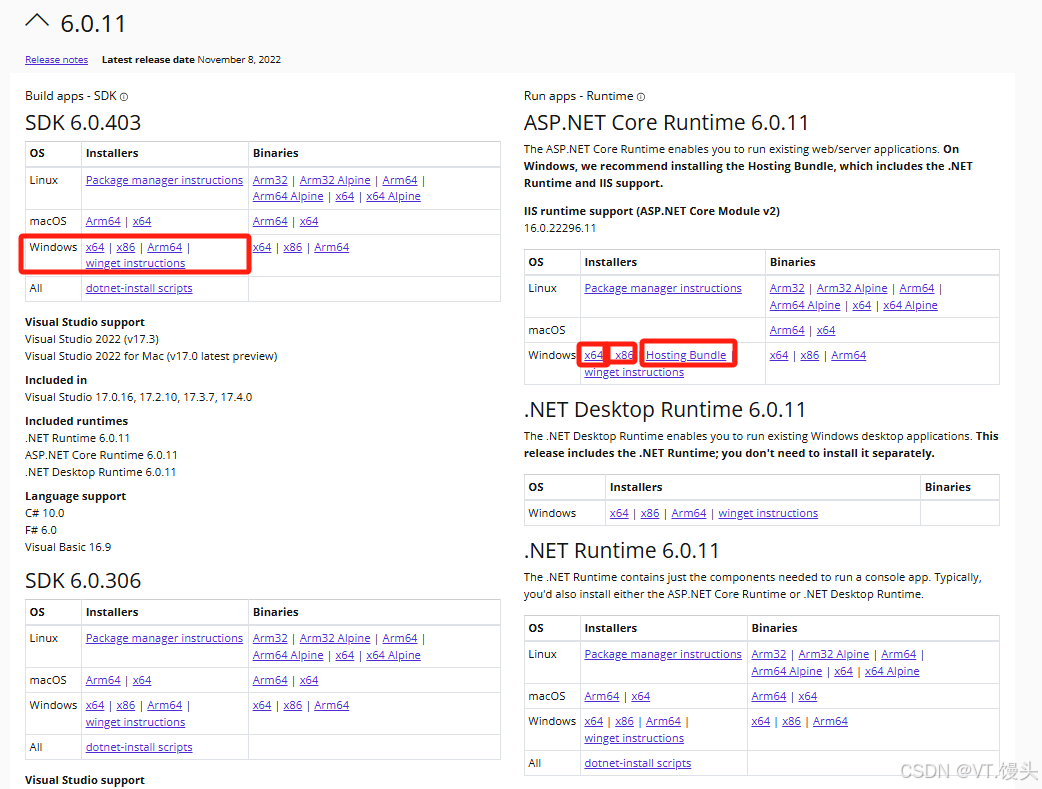Viewport: 1042px width, 789px height.
Task: Open .NET Runtime Linux Package manager instructions
Action: pos(663,655)
